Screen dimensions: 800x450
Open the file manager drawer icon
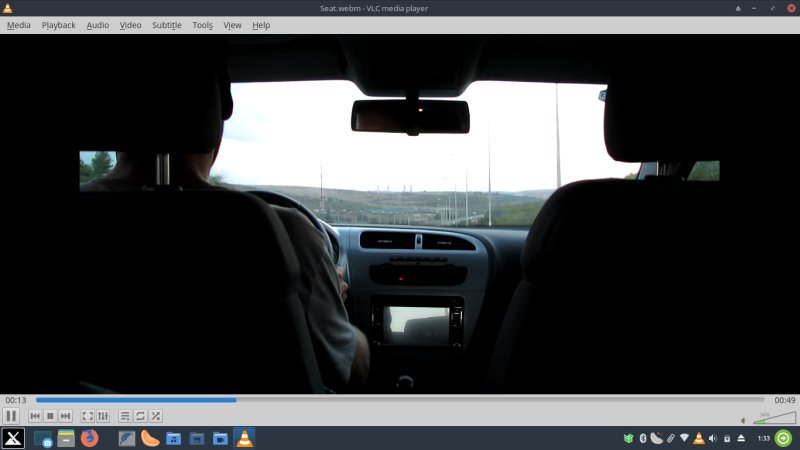66,438
